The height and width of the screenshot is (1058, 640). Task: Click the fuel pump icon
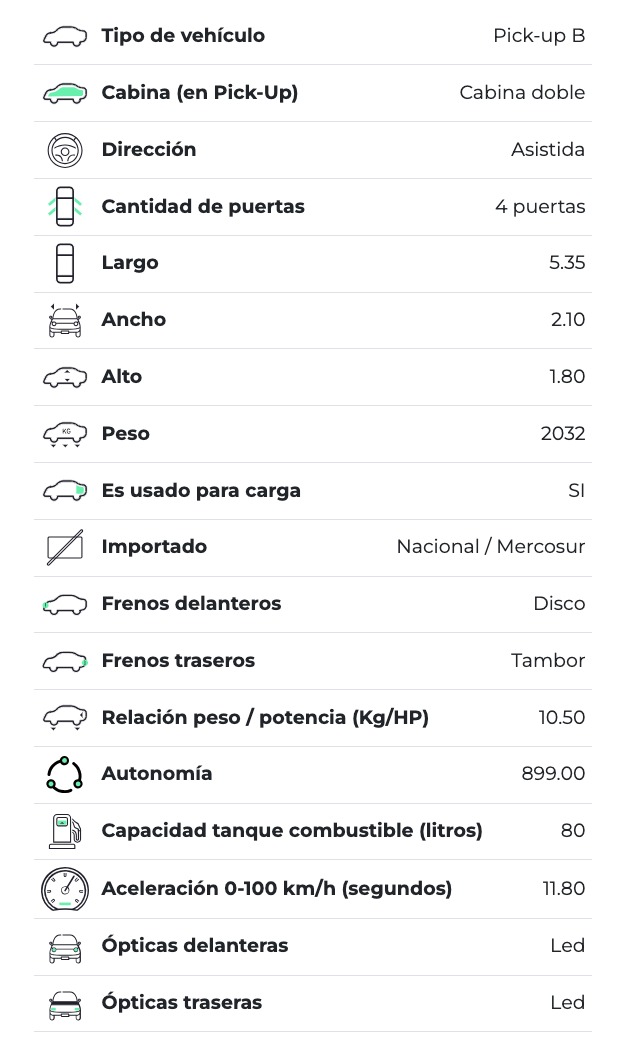(65, 831)
